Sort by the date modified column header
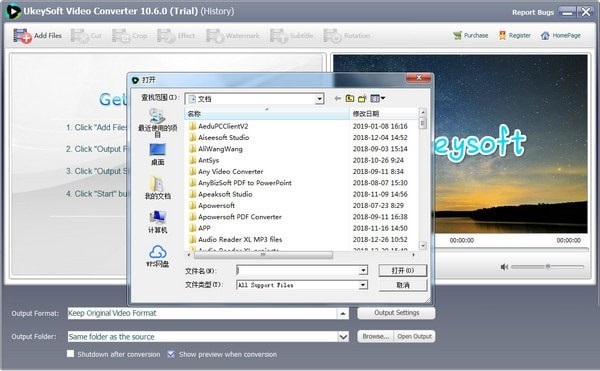 point(384,114)
